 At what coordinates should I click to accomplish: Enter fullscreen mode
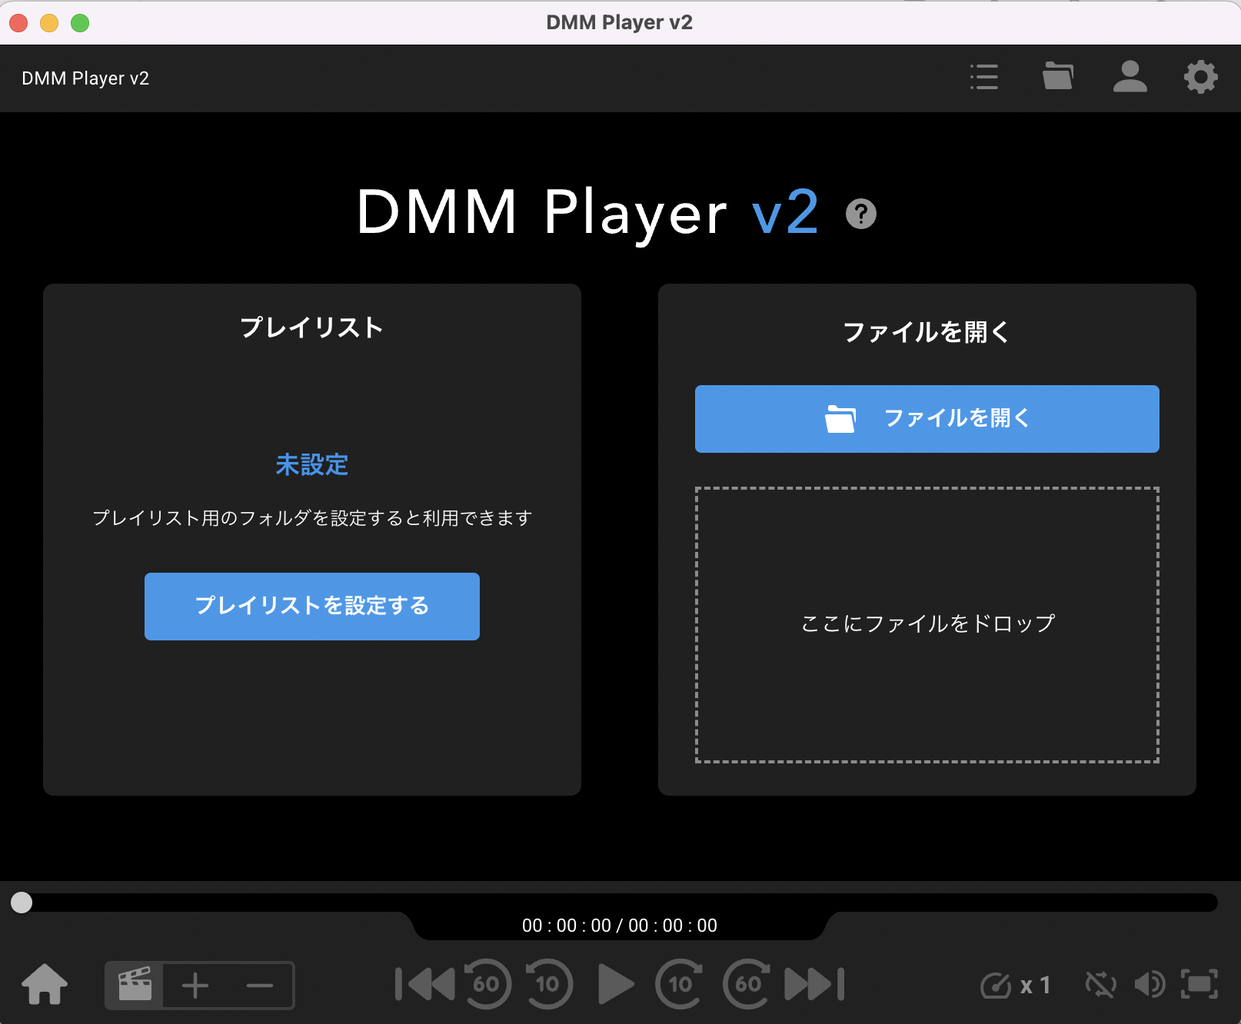1199,985
